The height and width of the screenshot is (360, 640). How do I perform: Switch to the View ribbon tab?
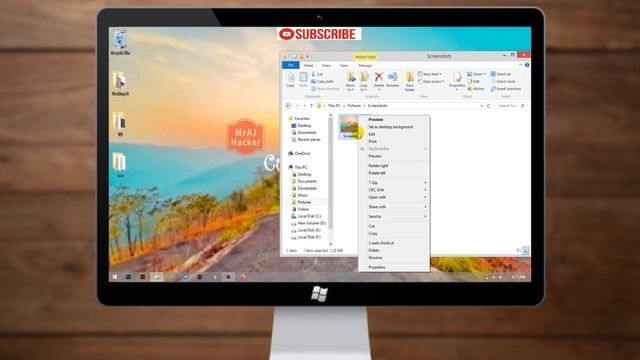pyautogui.click(x=344, y=65)
